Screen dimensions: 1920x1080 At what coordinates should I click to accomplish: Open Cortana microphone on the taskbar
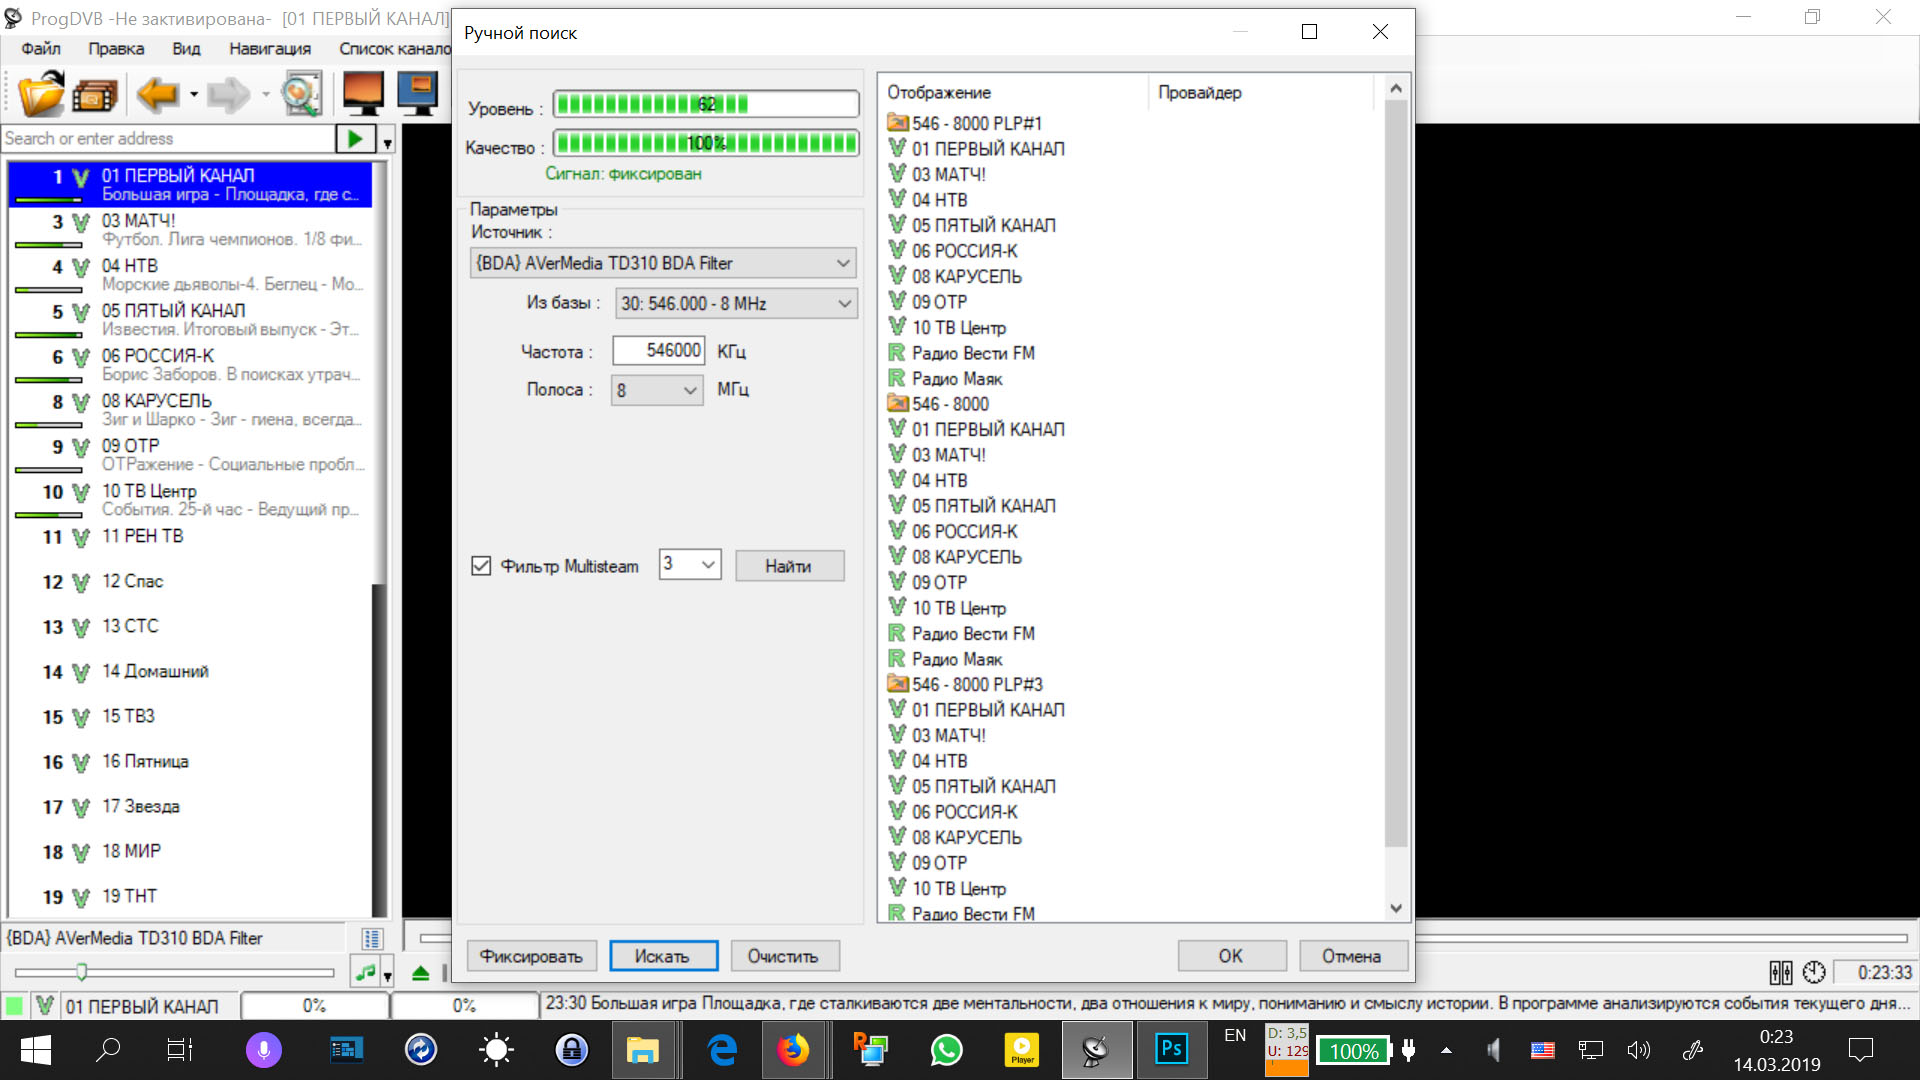click(x=264, y=1050)
